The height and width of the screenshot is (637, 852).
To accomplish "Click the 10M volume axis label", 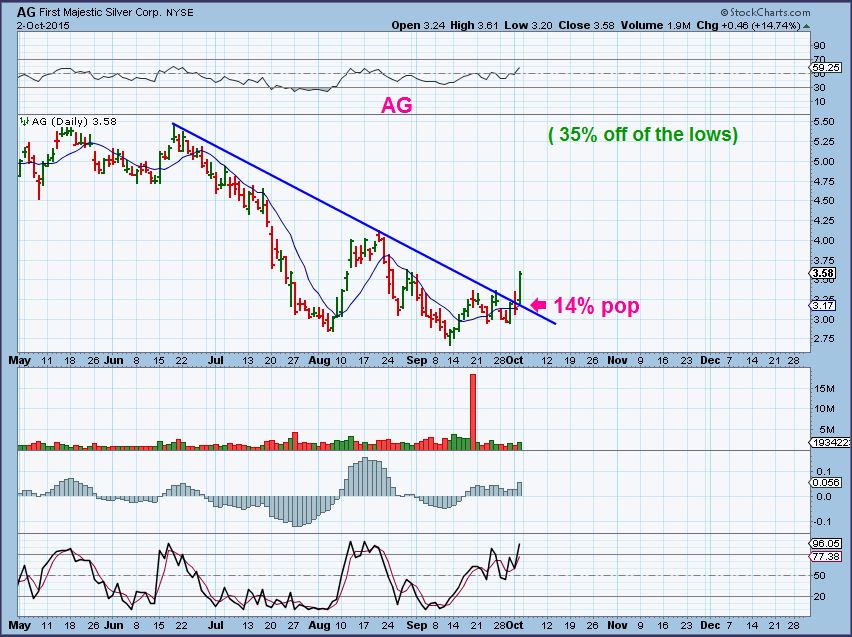I will (x=825, y=409).
